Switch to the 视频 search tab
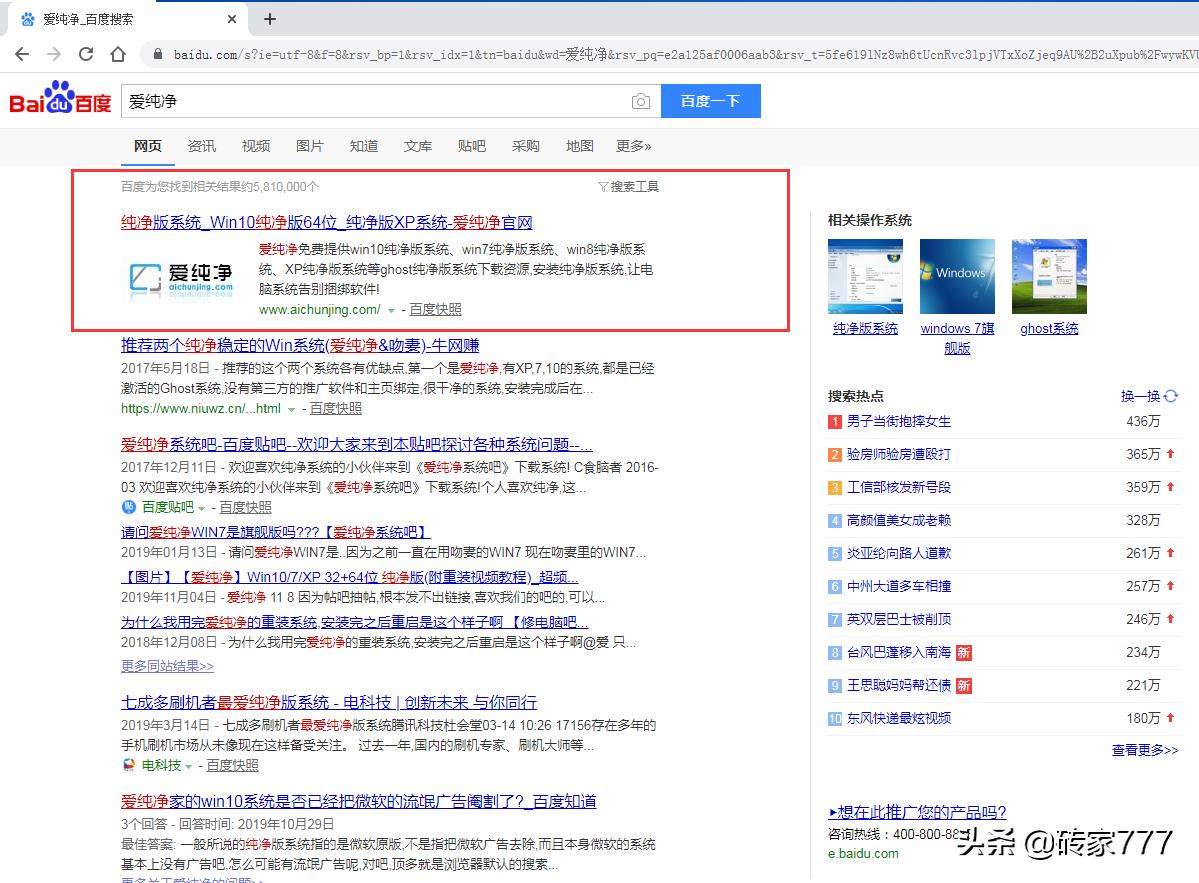1199x883 pixels. click(x=256, y=145)
